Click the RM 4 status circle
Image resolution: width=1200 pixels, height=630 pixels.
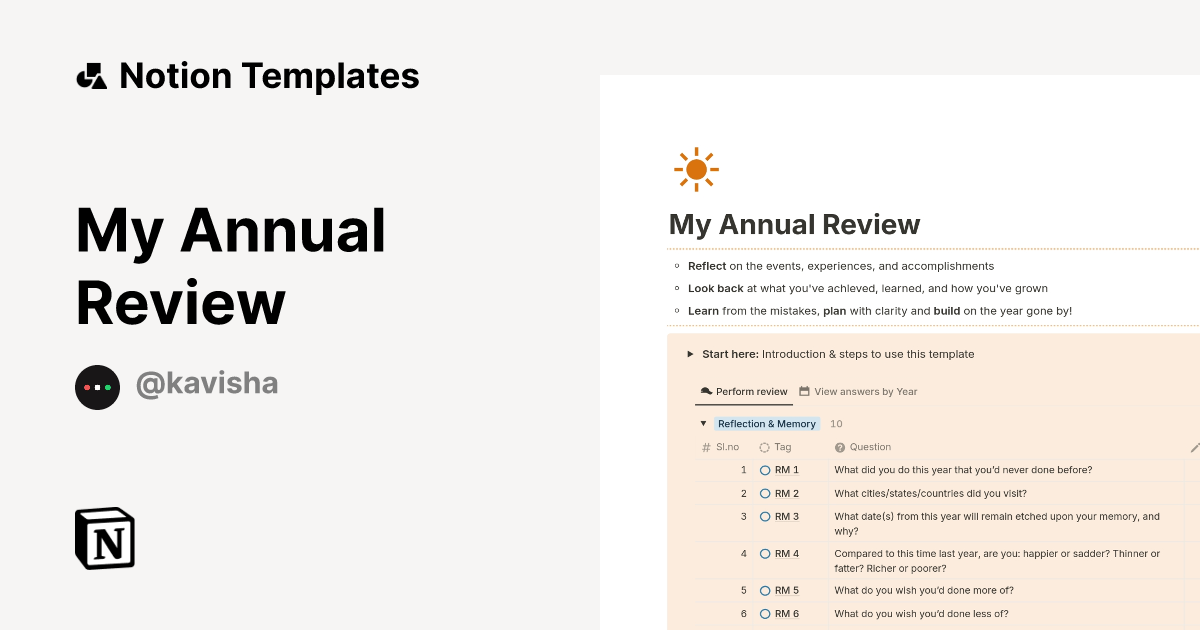tap(765, 554)
